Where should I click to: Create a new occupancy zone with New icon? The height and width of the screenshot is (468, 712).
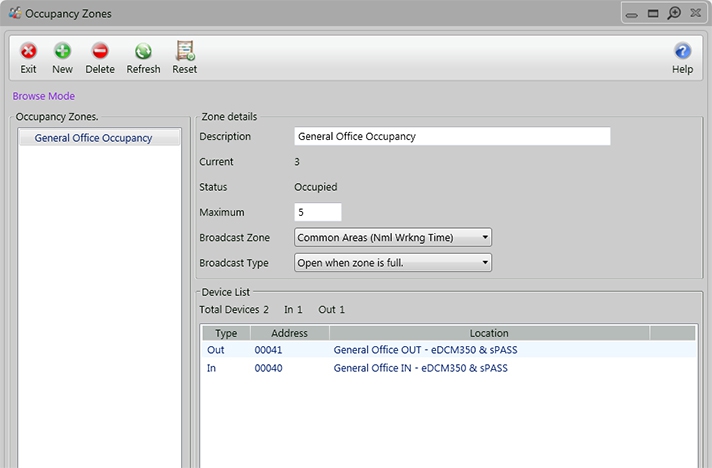[x=63, y=51]
